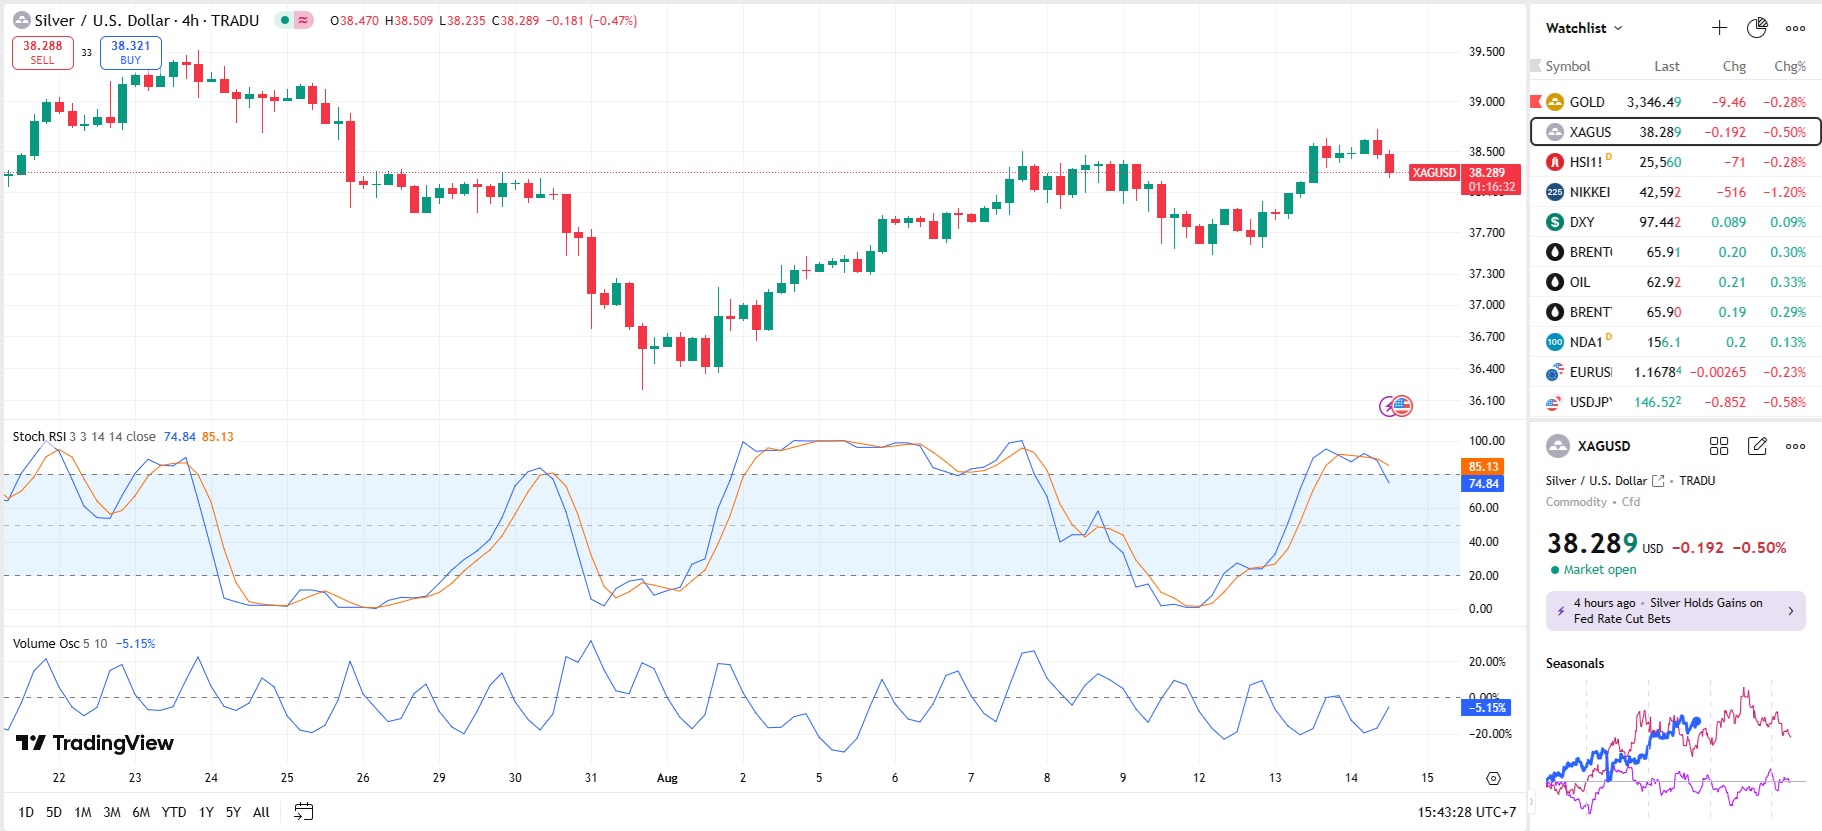Open the timezone menu showing UTC+7

click(1466, 812)
